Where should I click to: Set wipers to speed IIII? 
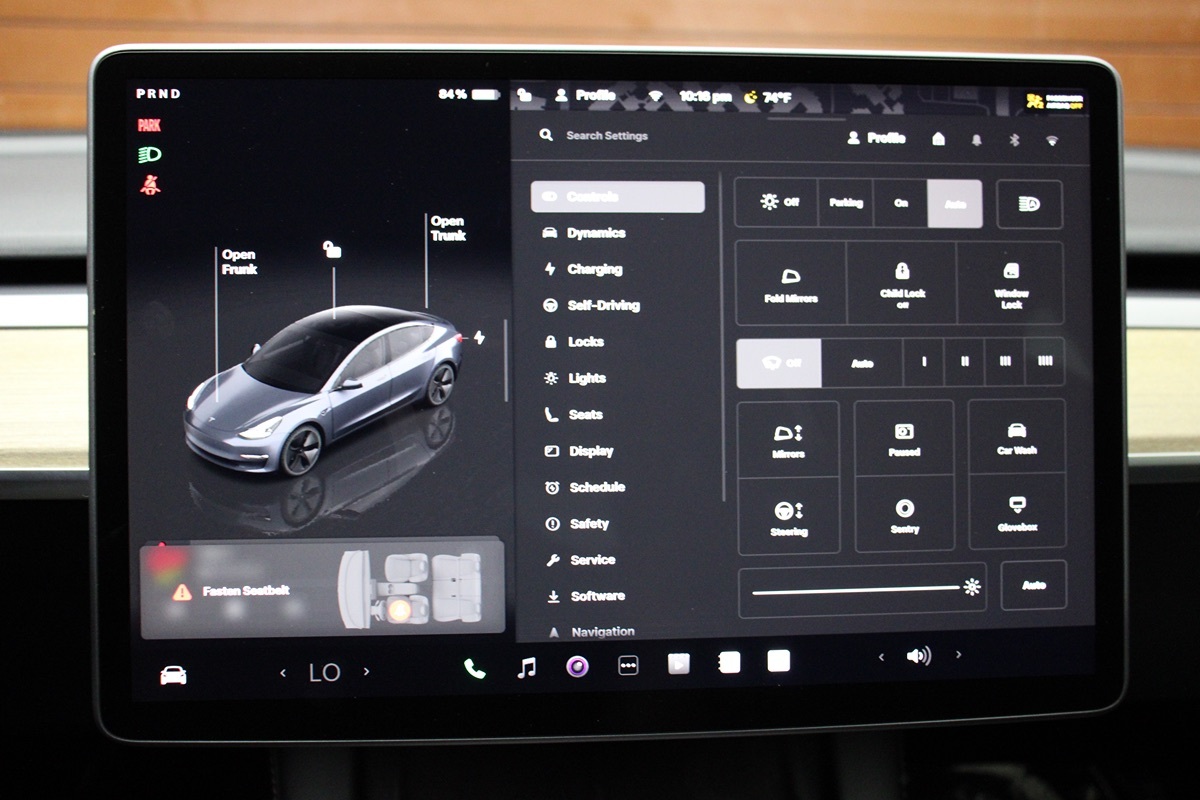[1044, 362]
